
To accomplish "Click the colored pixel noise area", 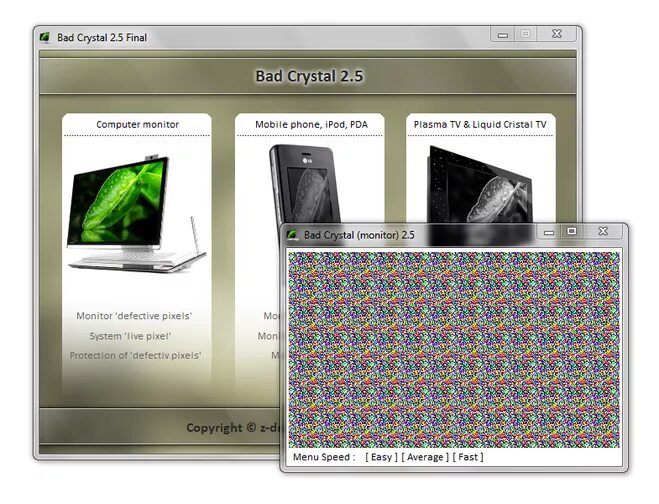I will (x=453, y=349).
